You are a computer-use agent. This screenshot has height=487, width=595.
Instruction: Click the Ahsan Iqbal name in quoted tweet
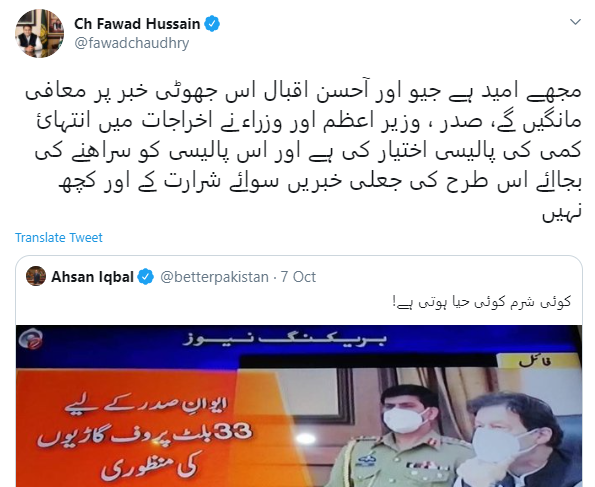click(92, 277)
